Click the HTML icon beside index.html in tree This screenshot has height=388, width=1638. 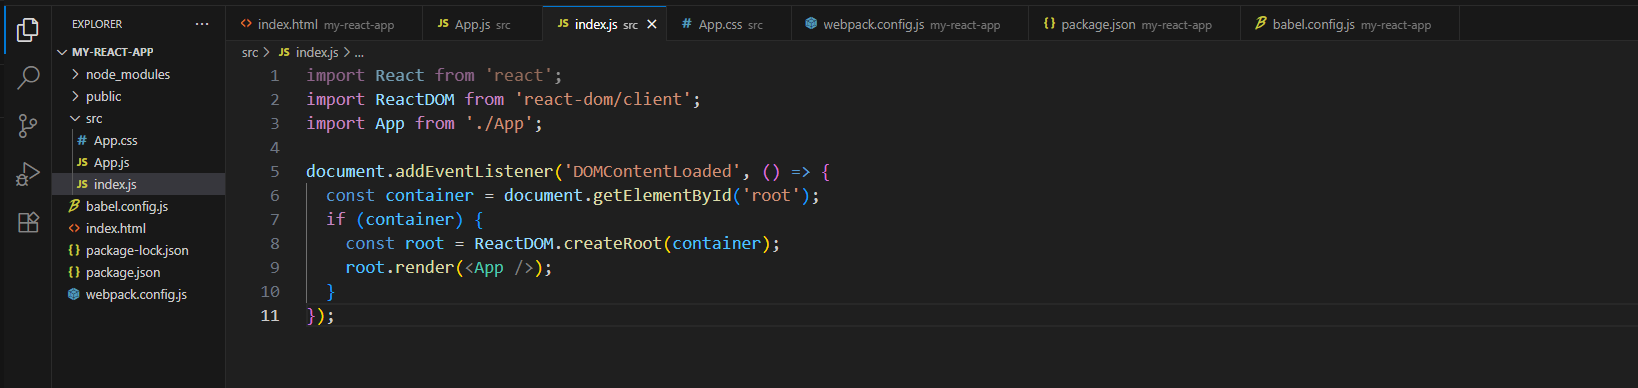tap(74, 228)
